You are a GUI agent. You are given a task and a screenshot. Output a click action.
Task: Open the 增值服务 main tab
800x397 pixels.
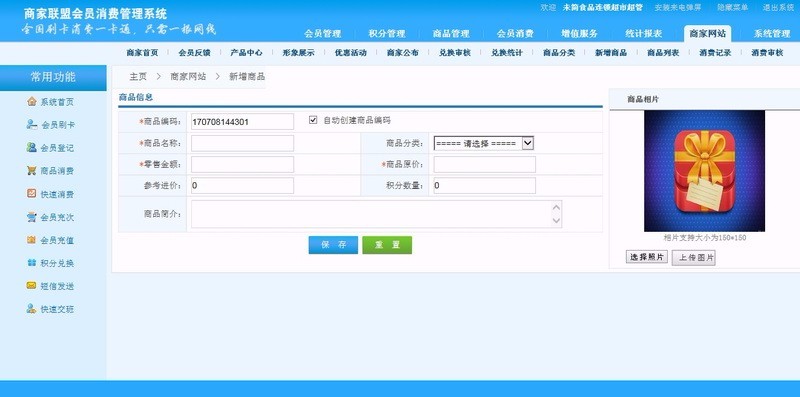(x=580, y=34)
